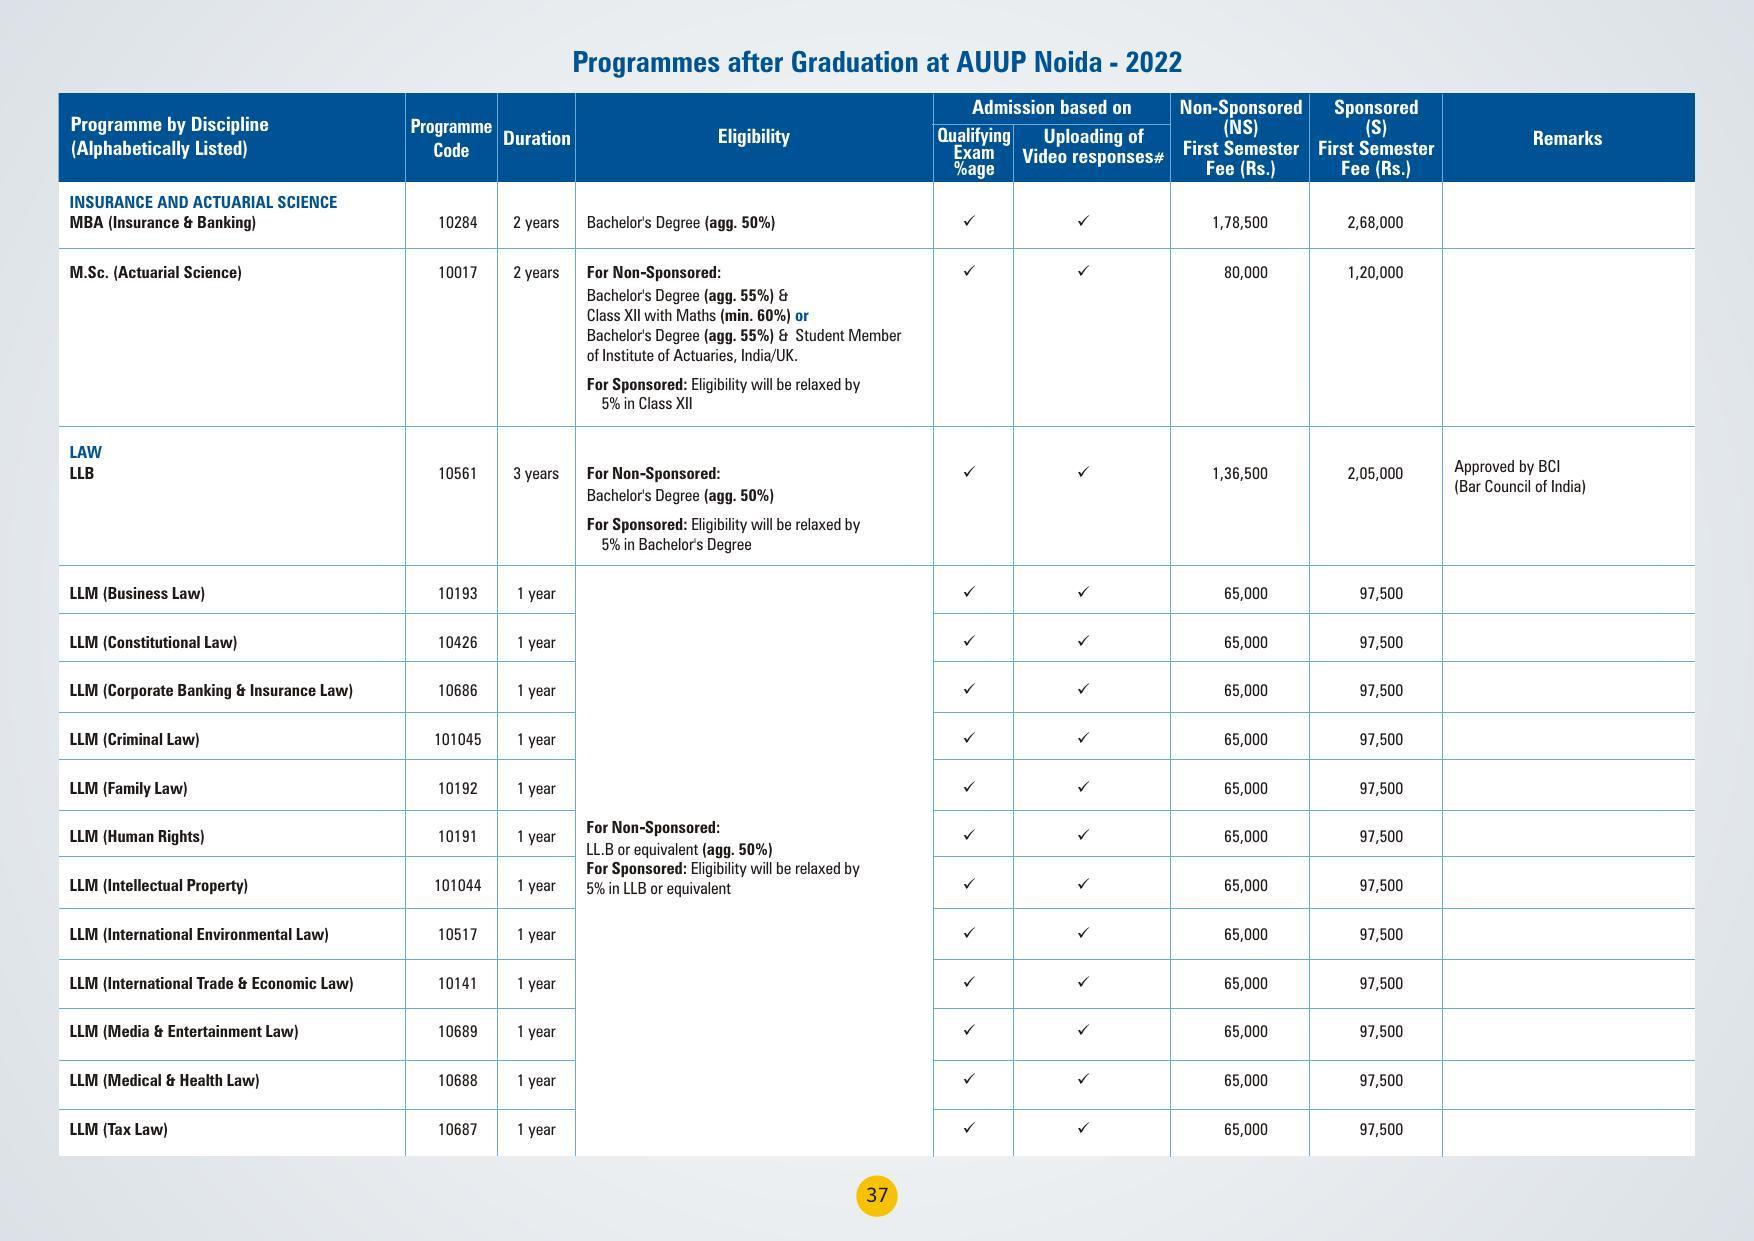Select the "INSURANCE AND ACTUARIAL SCIENCE" discipline heading
The height and width of the screenshot is (1241, 1754).
coord(203,202)
